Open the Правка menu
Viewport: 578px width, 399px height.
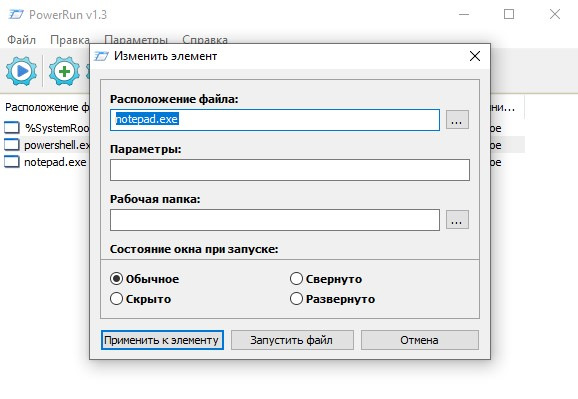click(70, 39)
